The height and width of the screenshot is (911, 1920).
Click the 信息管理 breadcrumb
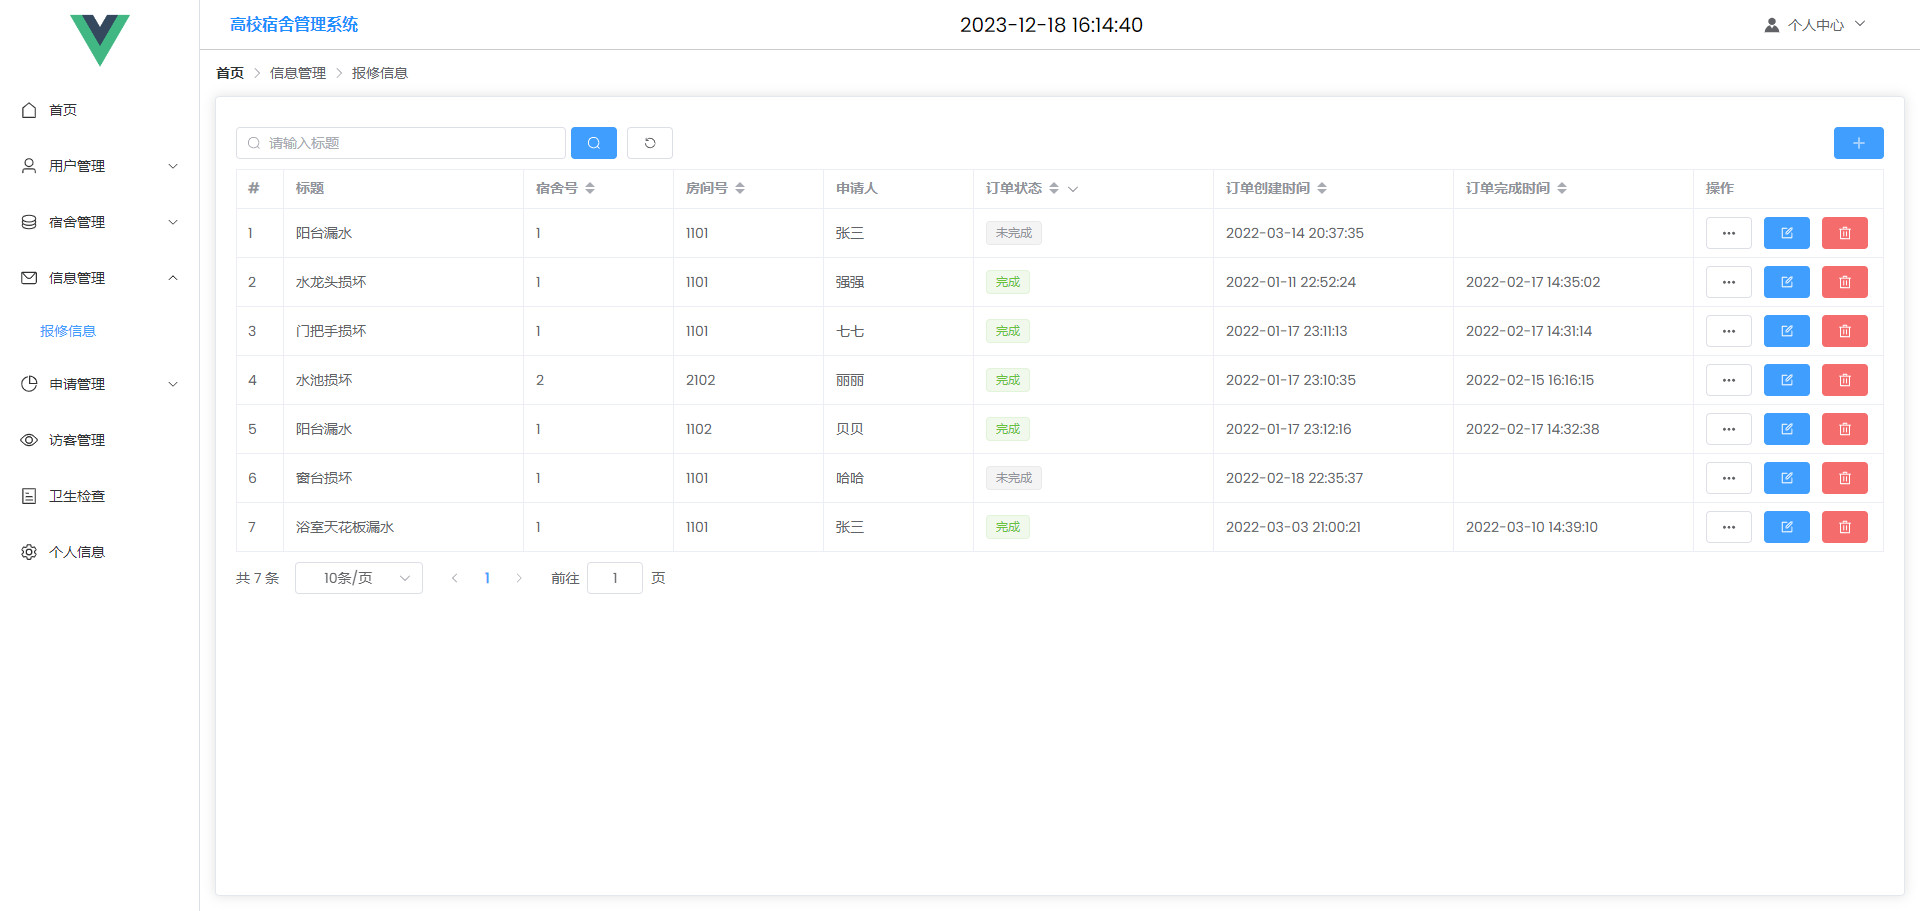298,73
